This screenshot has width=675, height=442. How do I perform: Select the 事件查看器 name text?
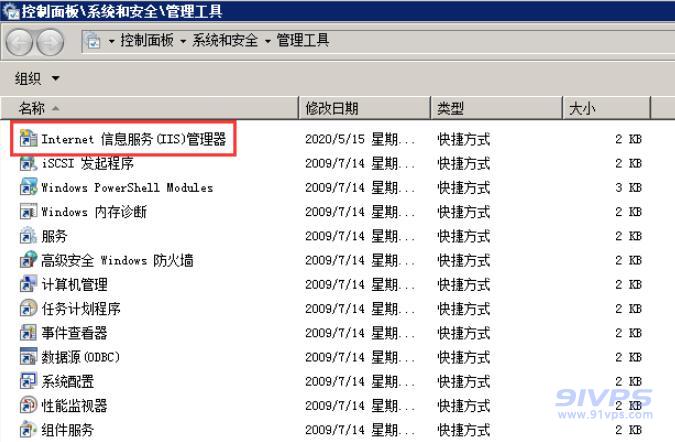pos(74,333)
